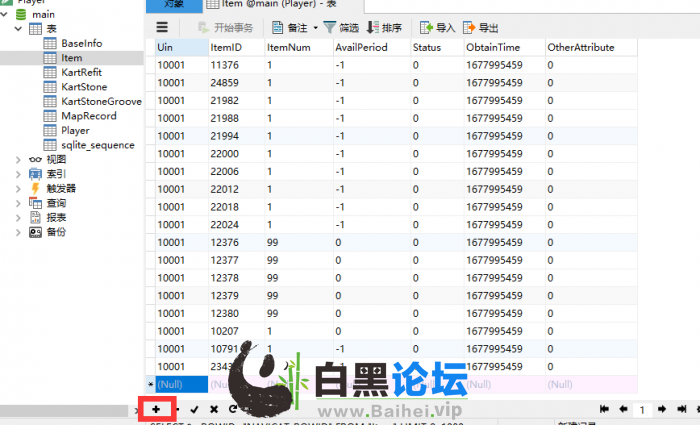Select the Item @main (Player) tab

click(260, 5)
